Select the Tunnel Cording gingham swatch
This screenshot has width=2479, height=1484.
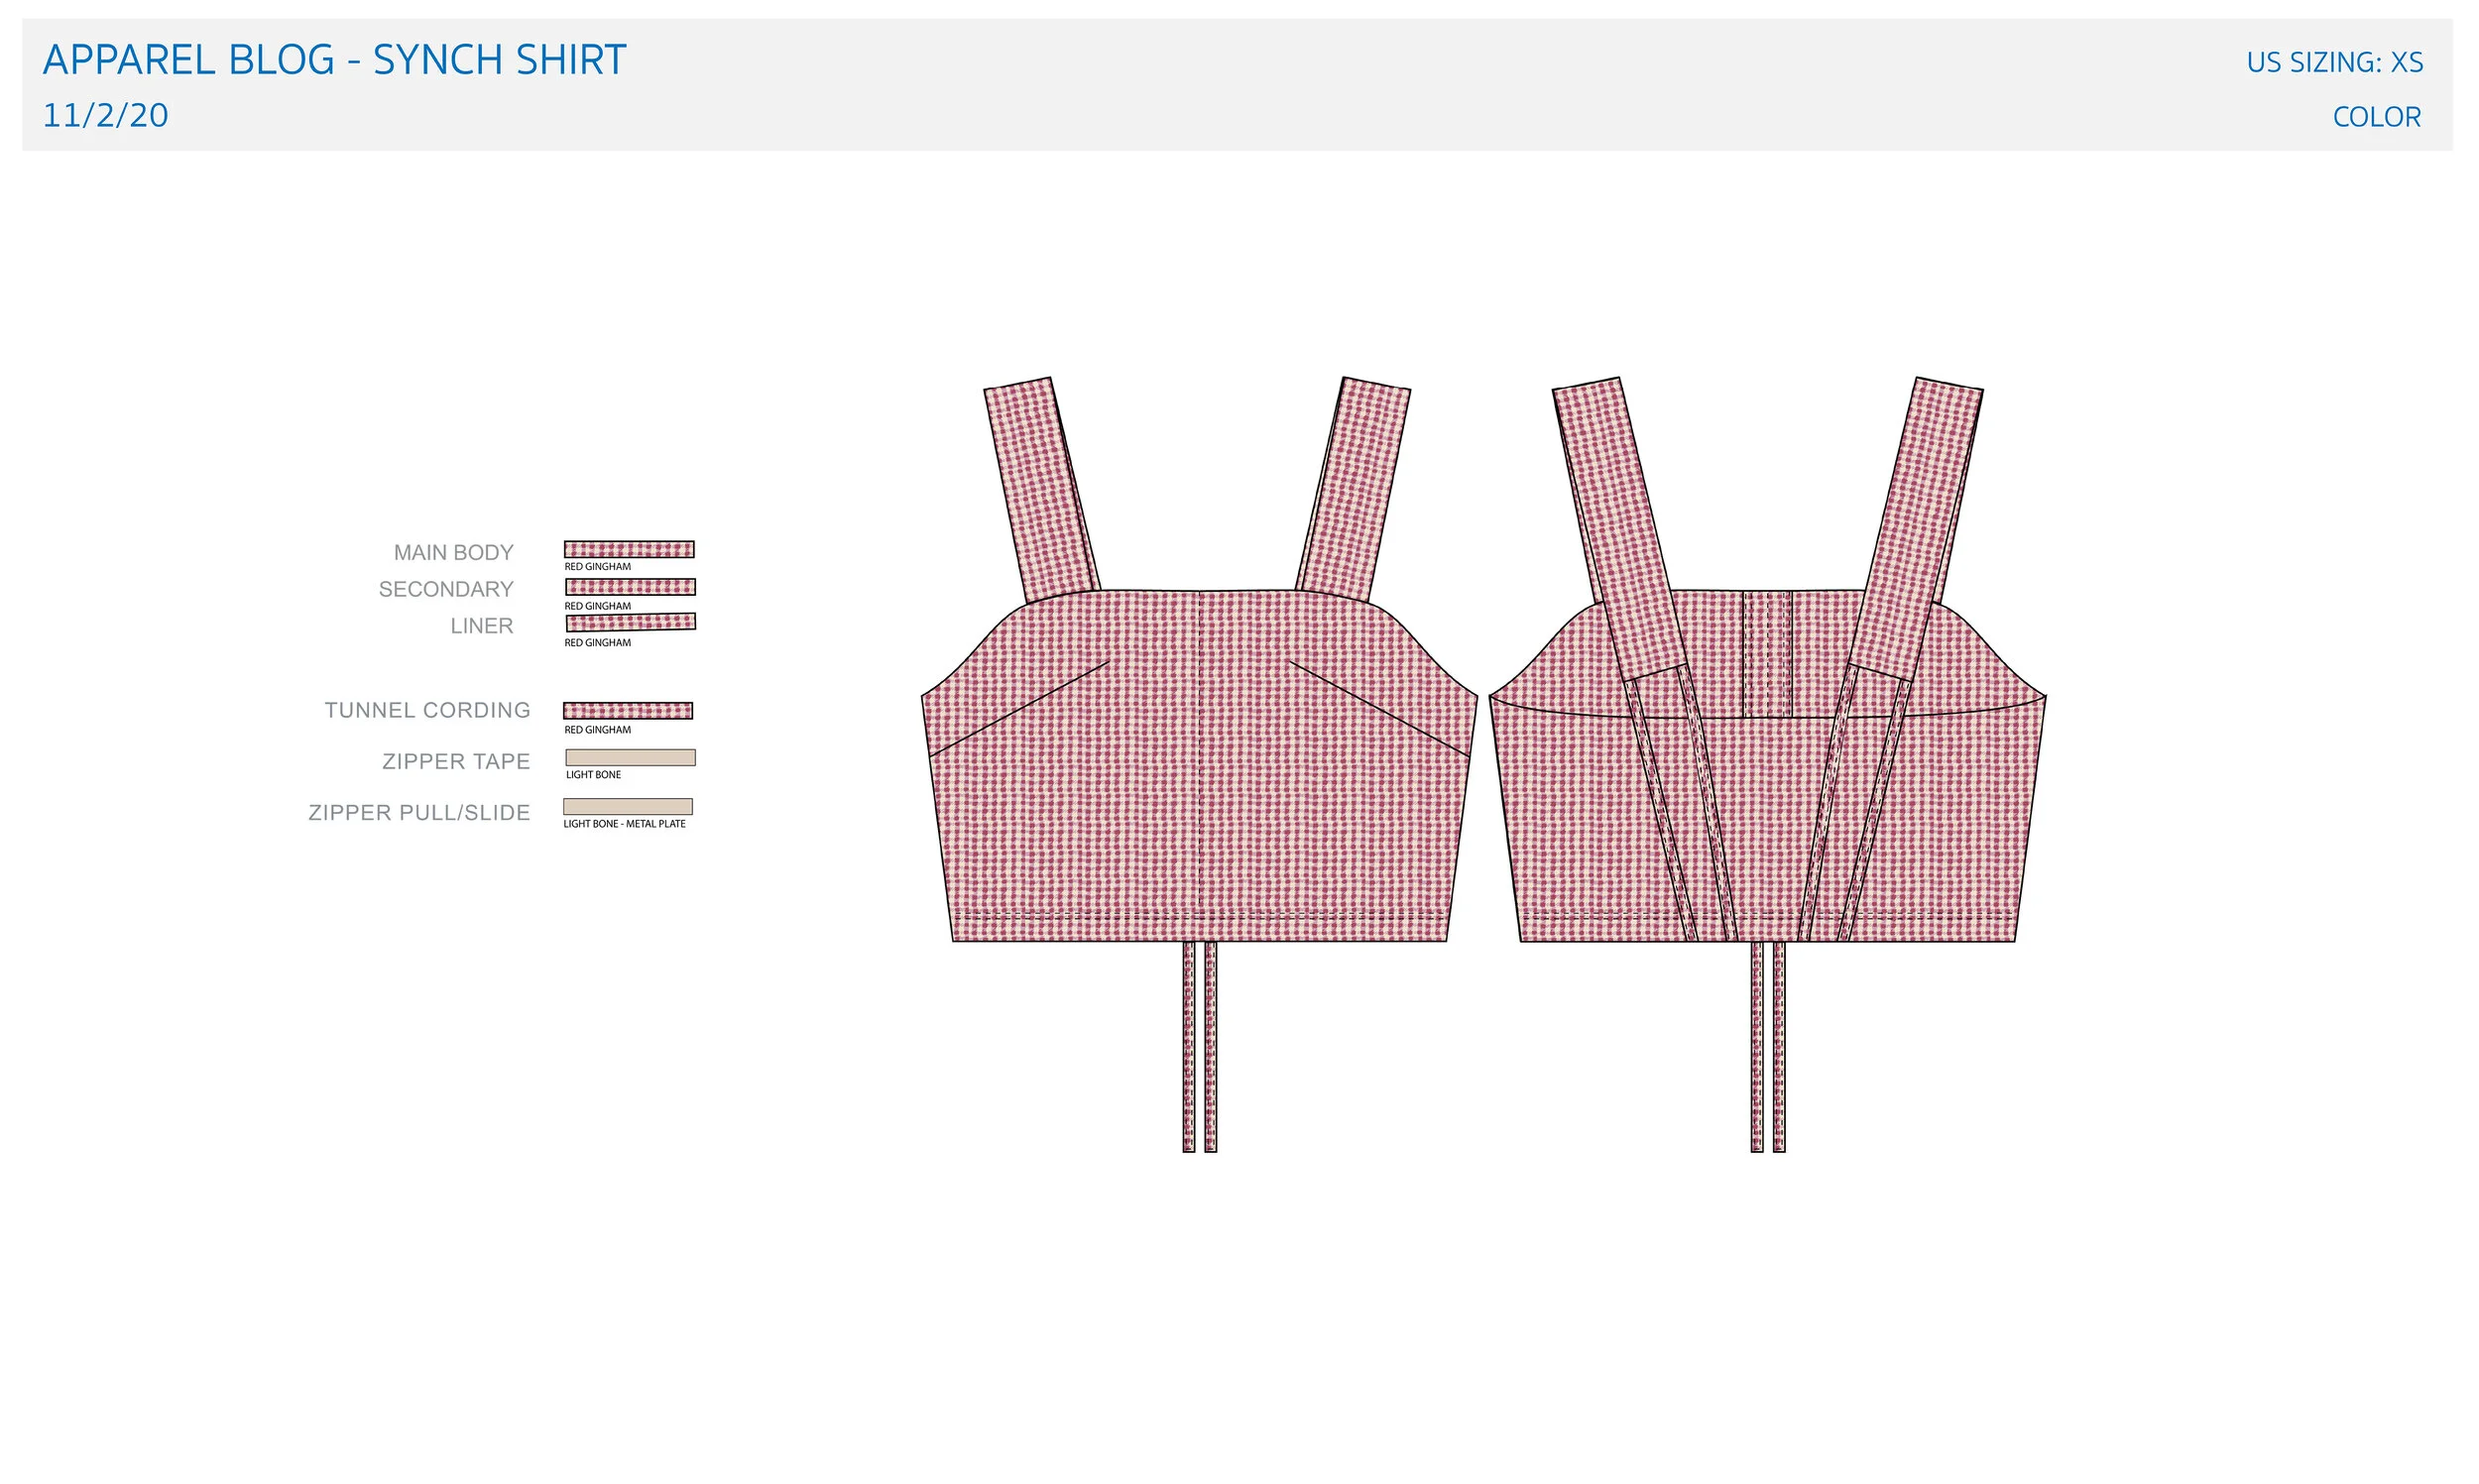pos(628,711)
